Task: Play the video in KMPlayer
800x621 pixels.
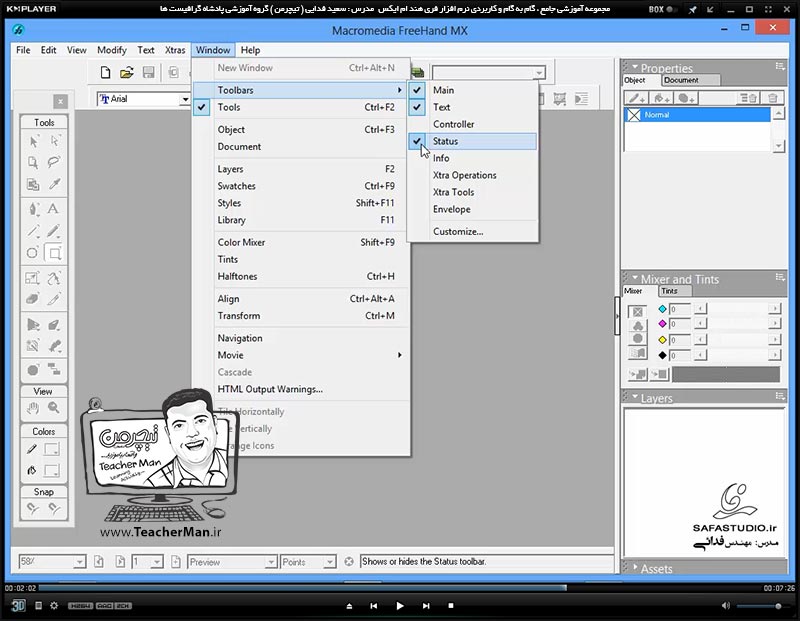Action: [x=400, y=606]
